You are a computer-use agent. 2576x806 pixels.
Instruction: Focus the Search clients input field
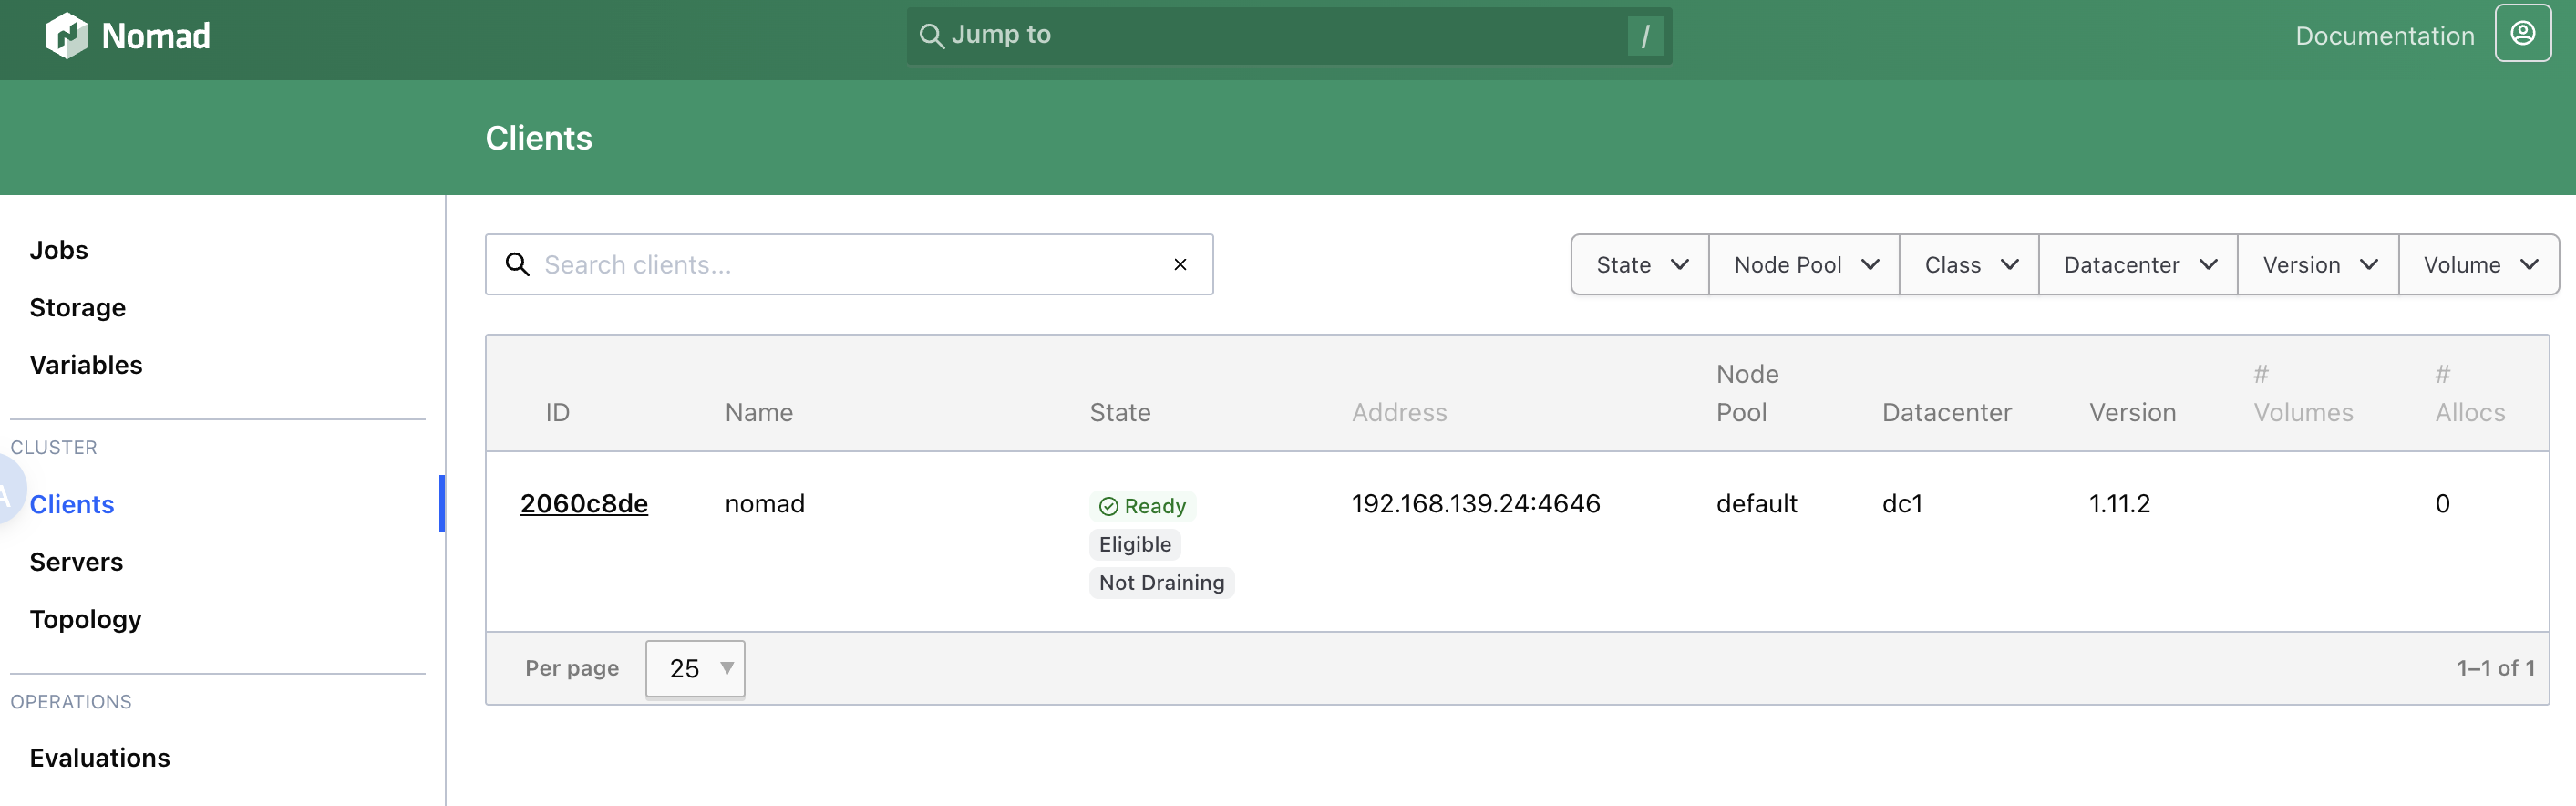tap(850, 265)
